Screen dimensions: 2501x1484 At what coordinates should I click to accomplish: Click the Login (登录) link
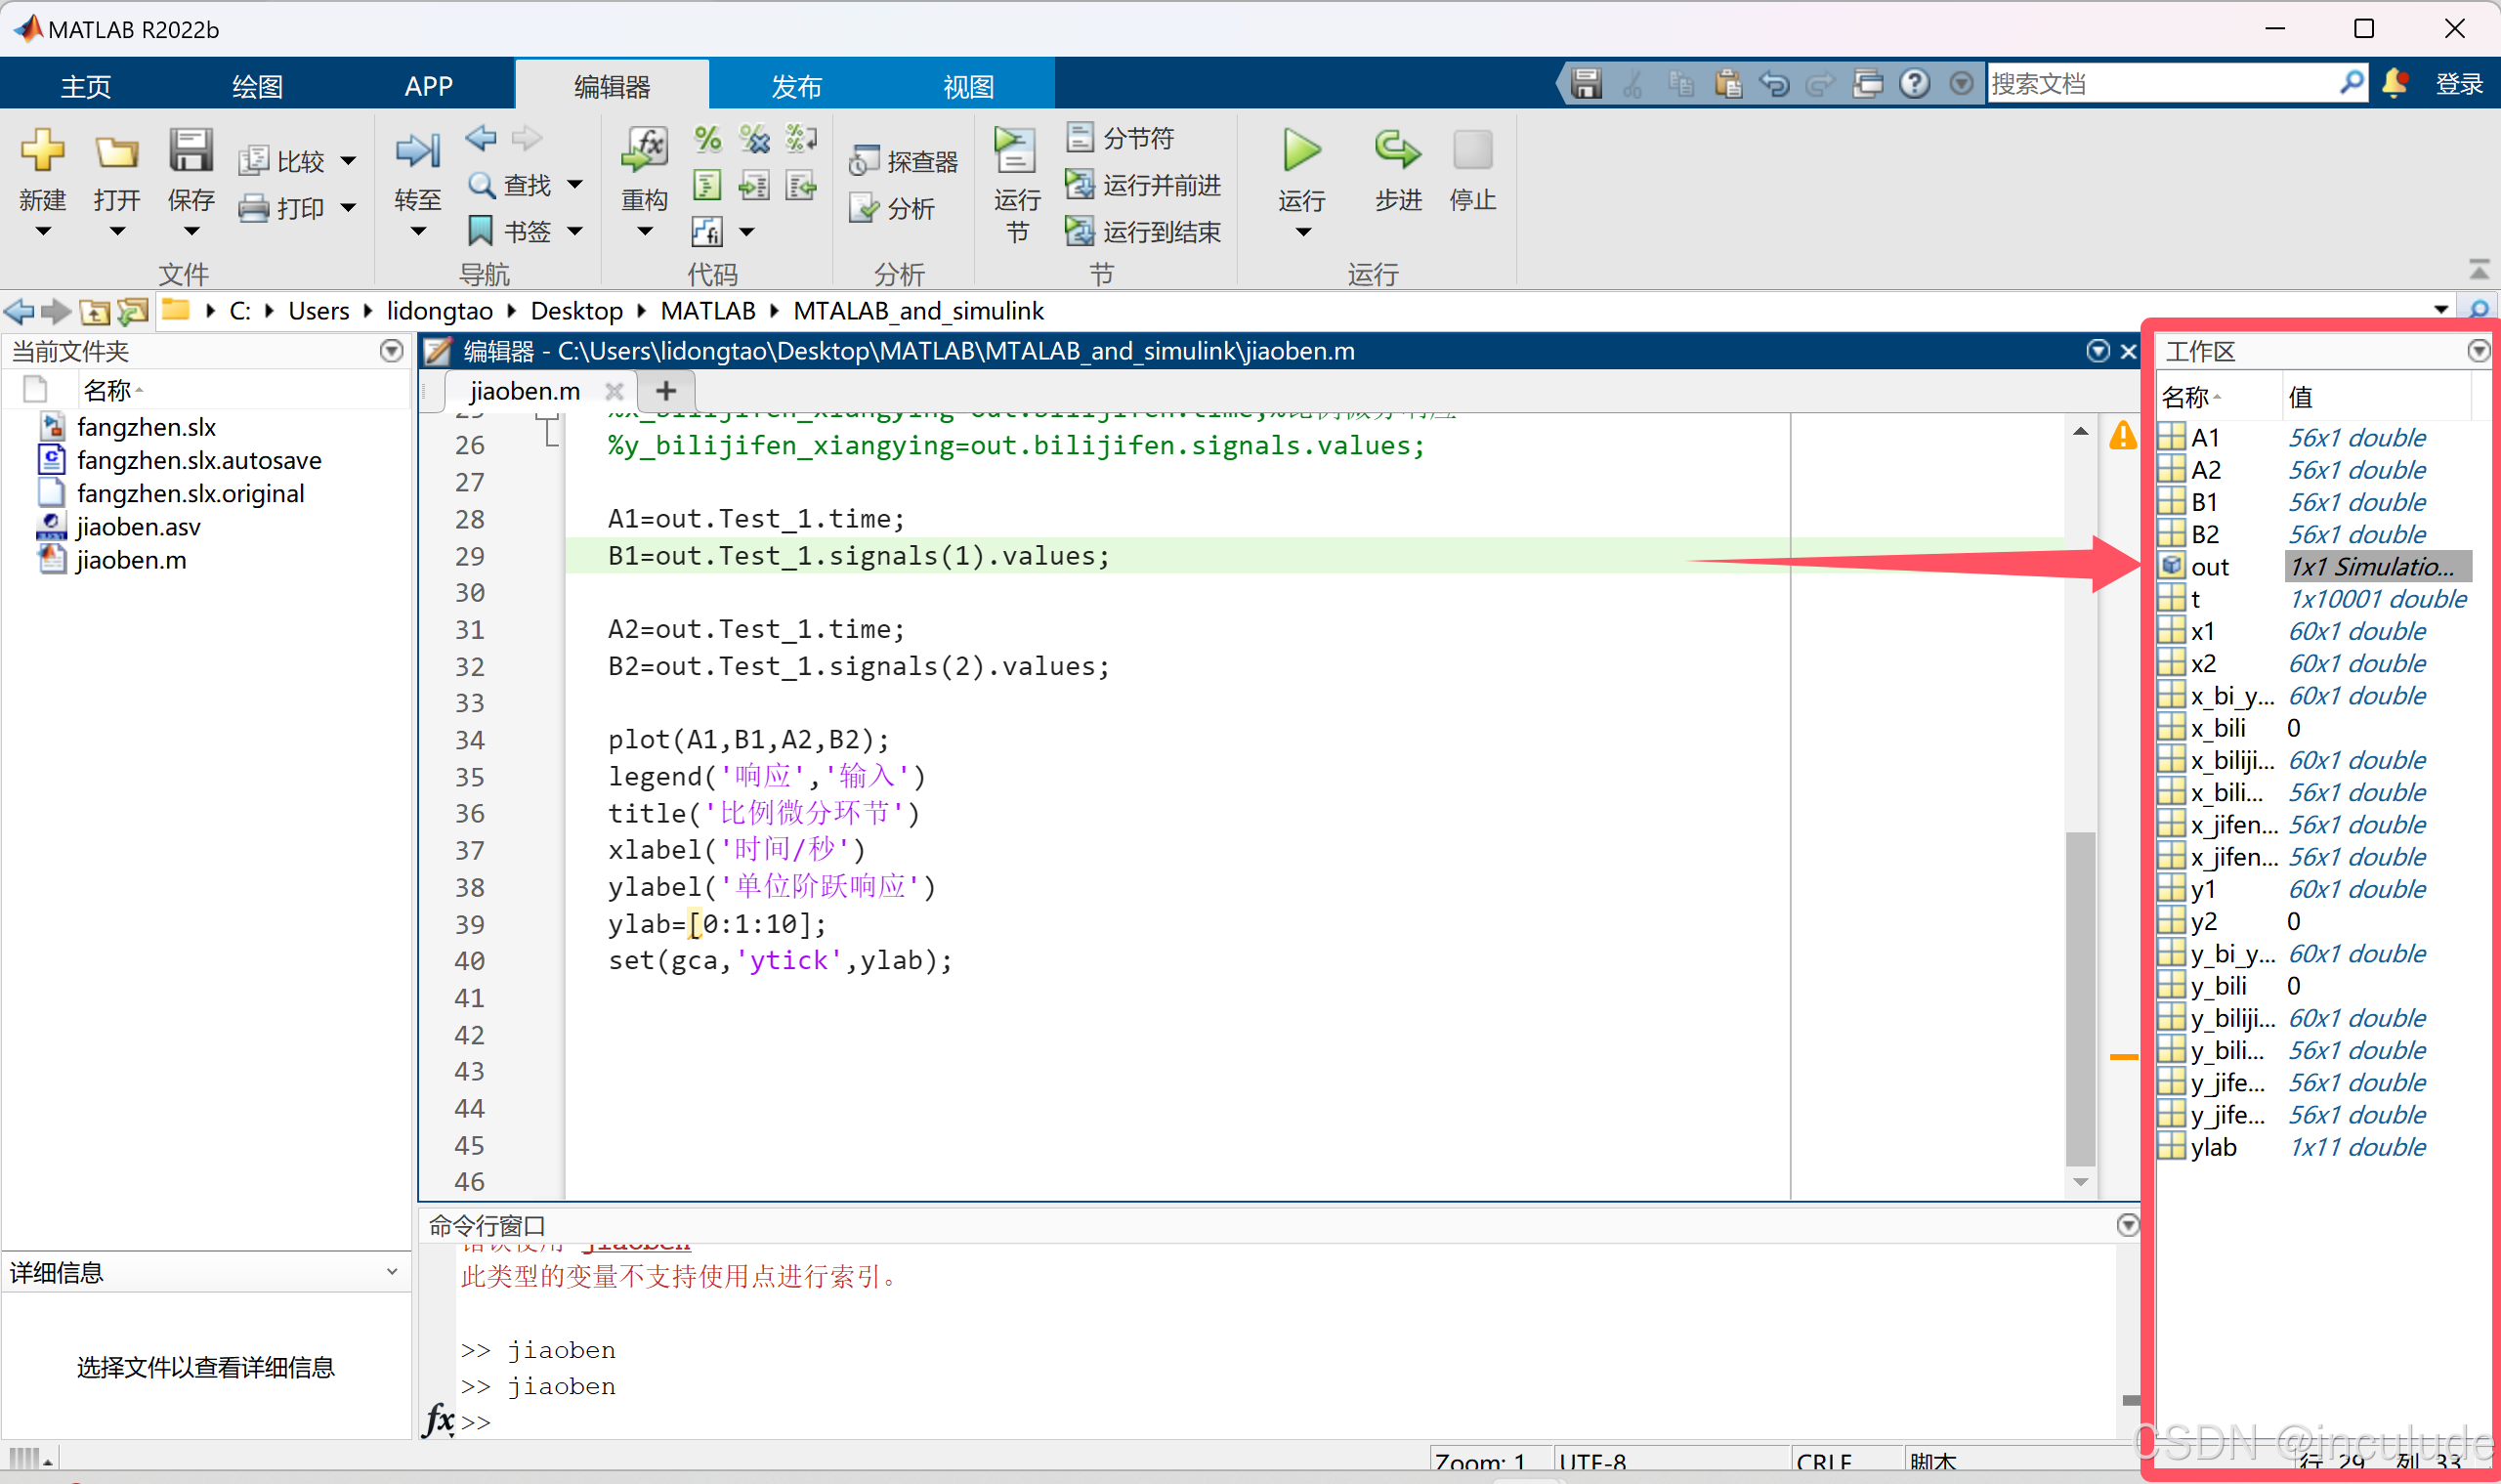pyautogui.click(x=2458, y=84)
